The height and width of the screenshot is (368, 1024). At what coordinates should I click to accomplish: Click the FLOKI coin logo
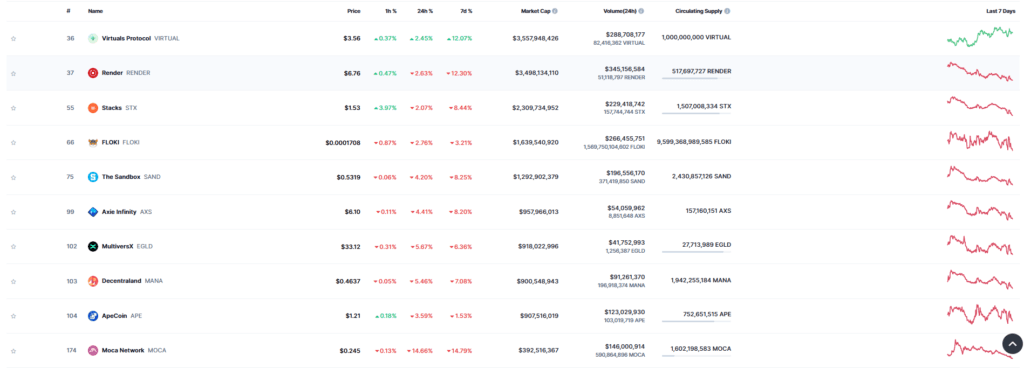(x=93, y=142)
